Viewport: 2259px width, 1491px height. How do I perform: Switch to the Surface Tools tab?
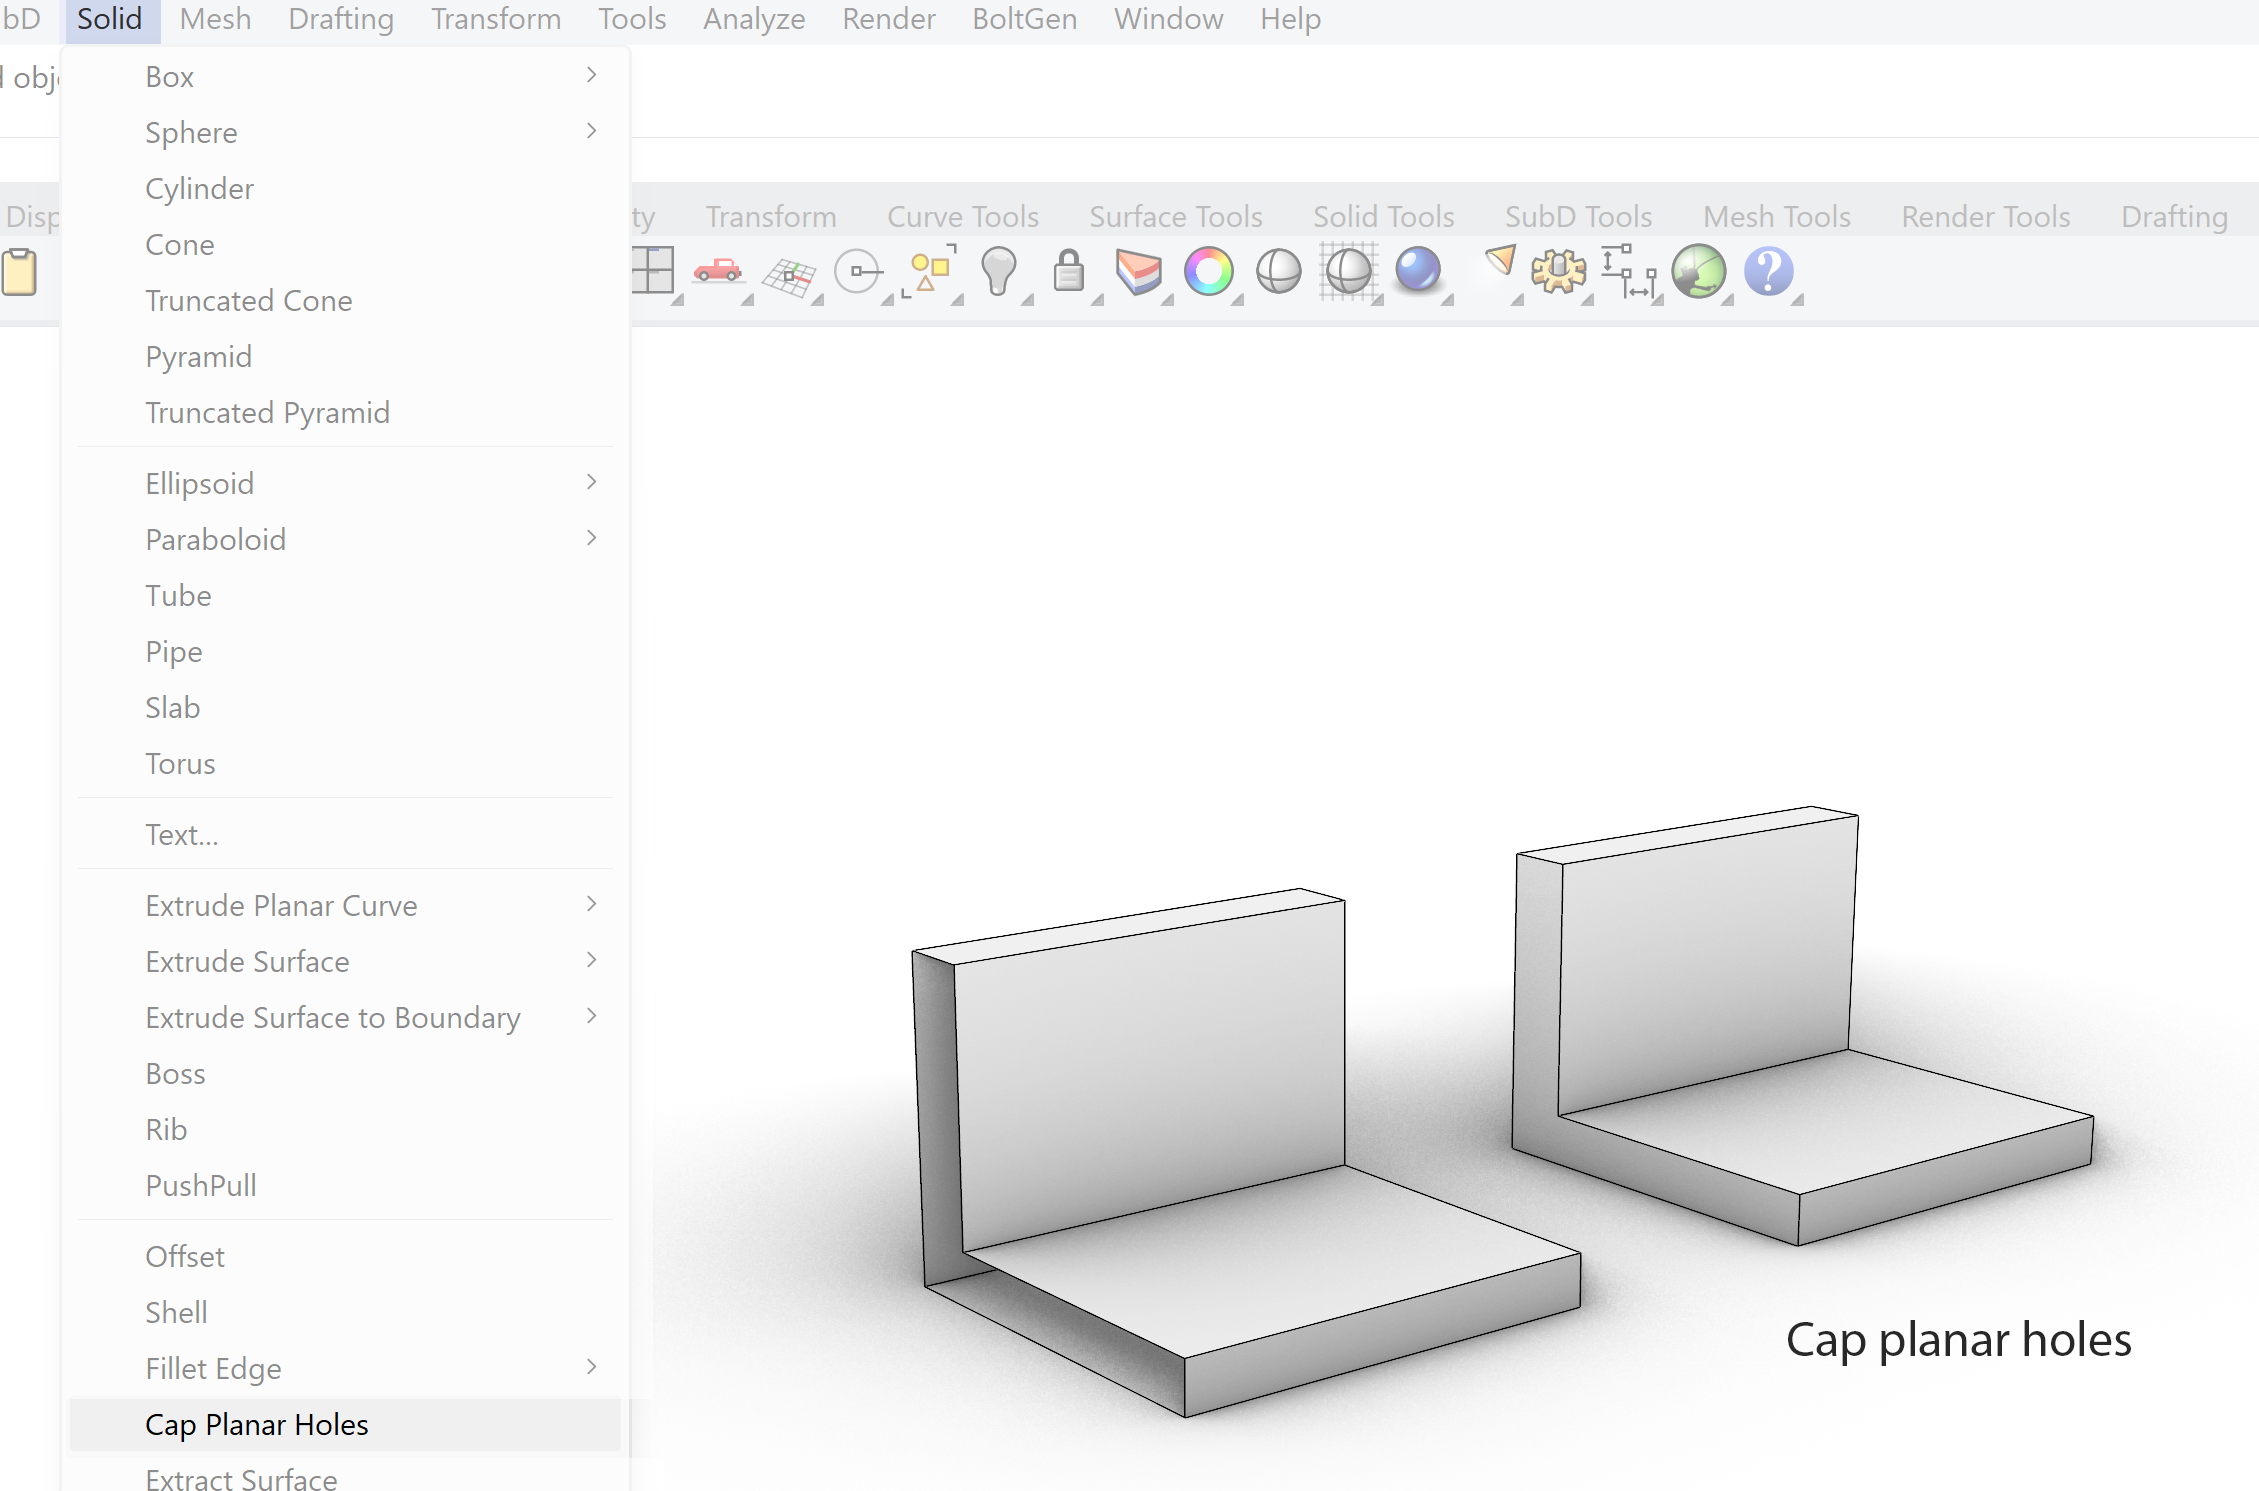(x=1175, y=216)
